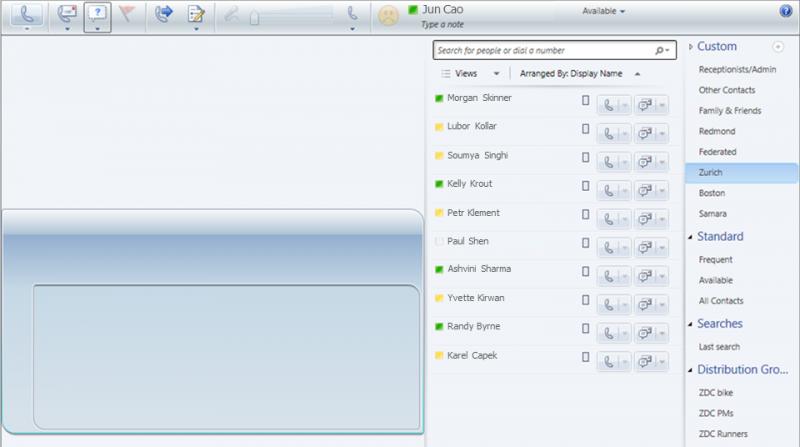The width and height of the screenshot is (800, 447).
Task: Tick the small box in Petr Klement's row
Action: pyautogui.click(x=586, y=215)
